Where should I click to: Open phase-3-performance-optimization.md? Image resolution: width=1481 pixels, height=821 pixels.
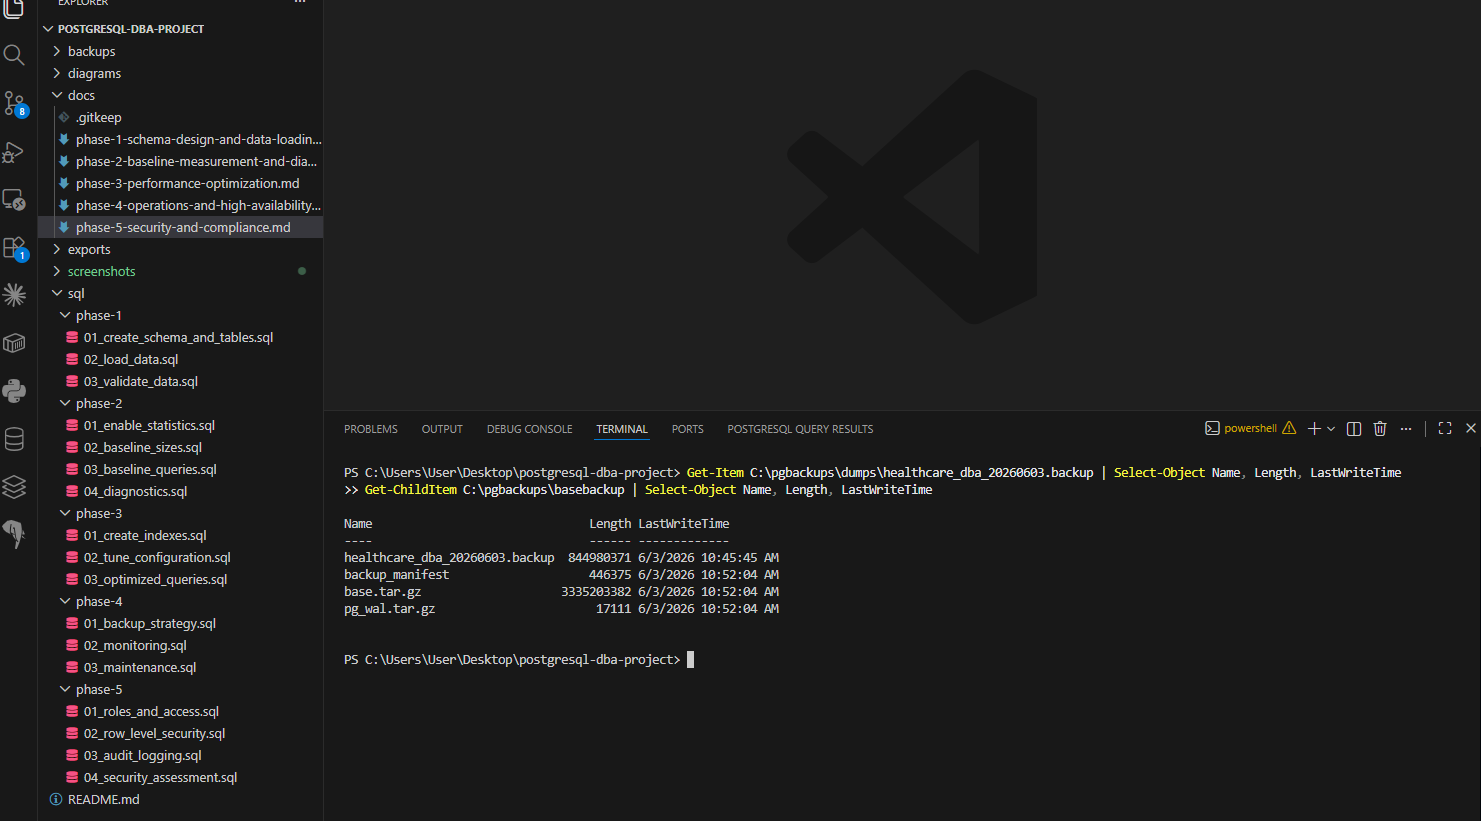pos(180,183)
